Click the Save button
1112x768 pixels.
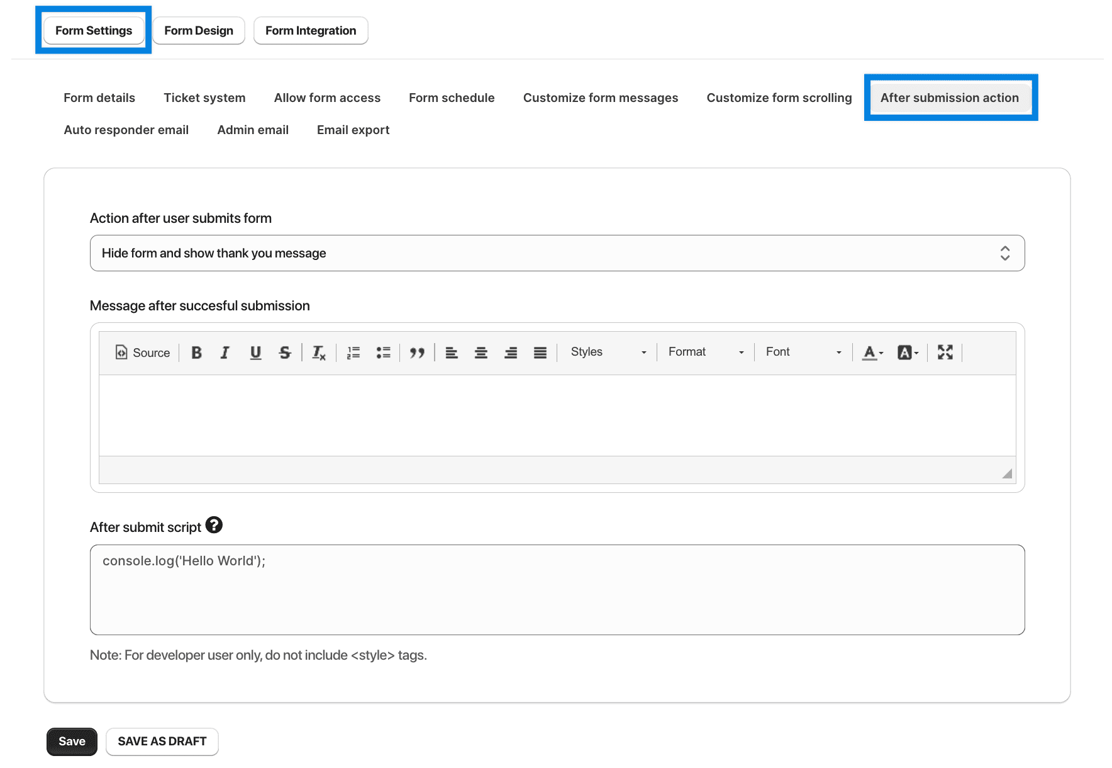pos(72,741)
